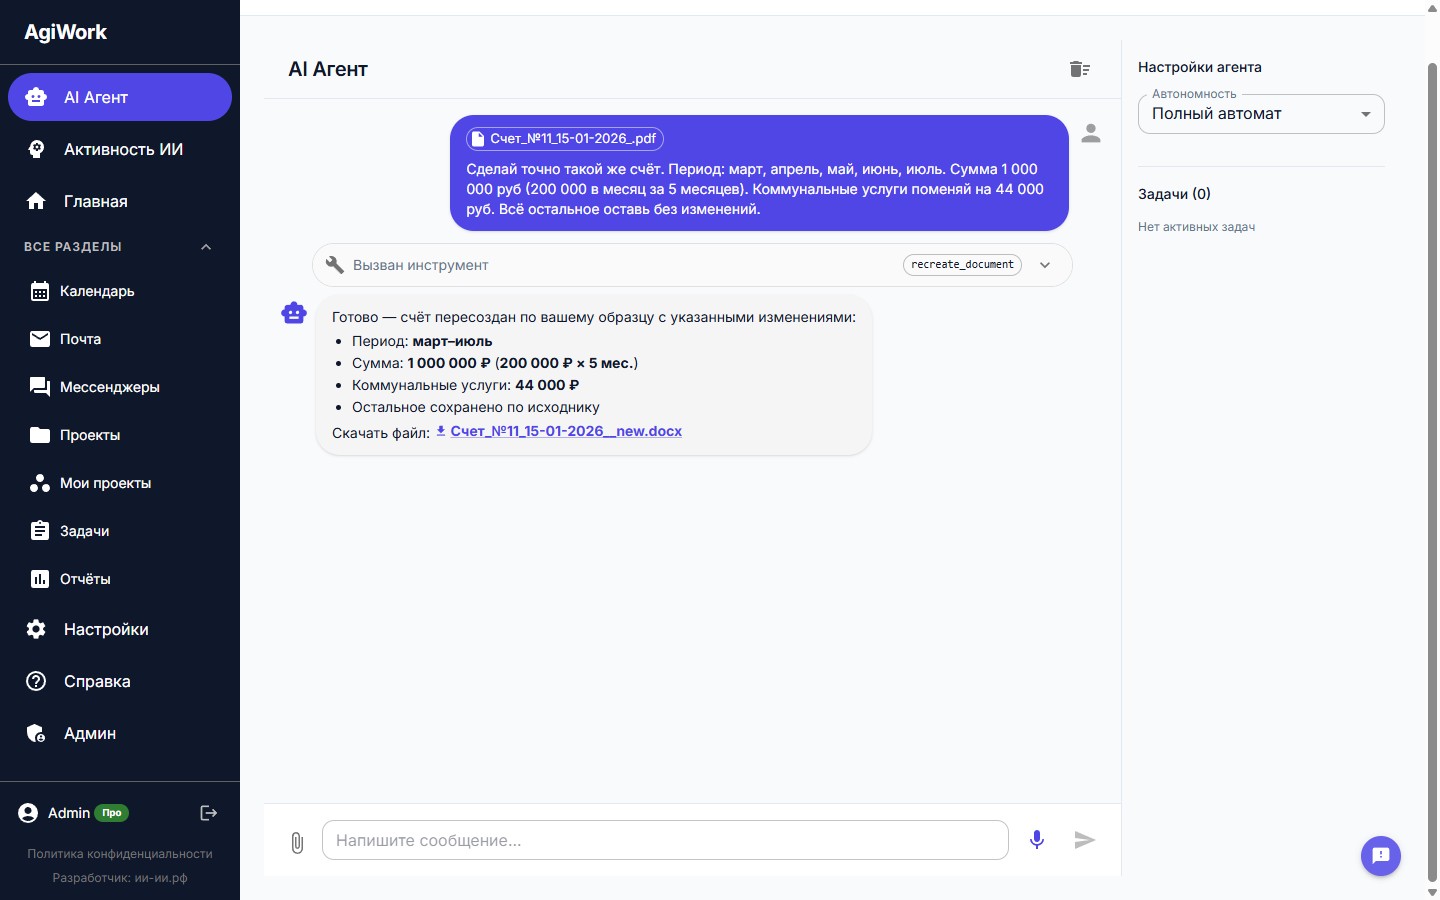
Task: Click the Политика конфиденциальности link
Action: click(120, 854)
